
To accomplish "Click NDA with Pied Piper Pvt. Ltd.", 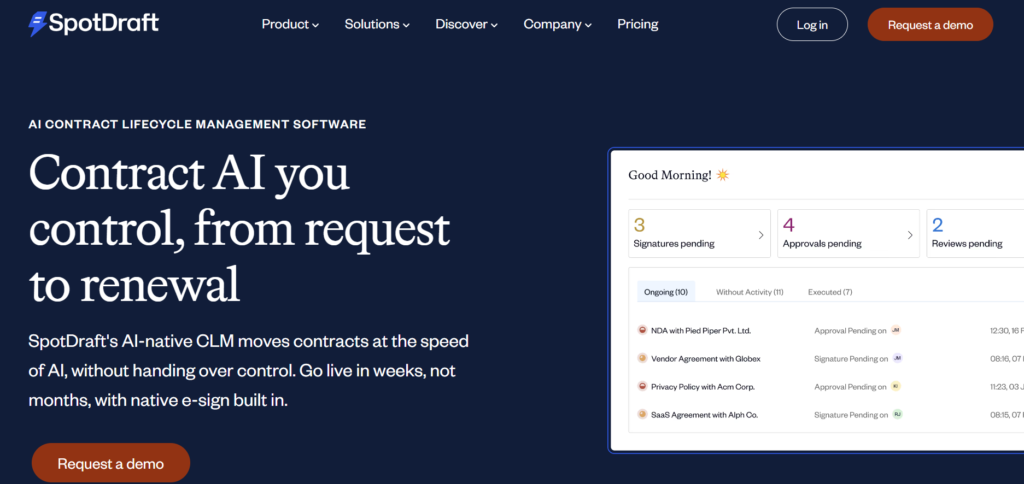I will pyautogui.click(x=701, y=331).
